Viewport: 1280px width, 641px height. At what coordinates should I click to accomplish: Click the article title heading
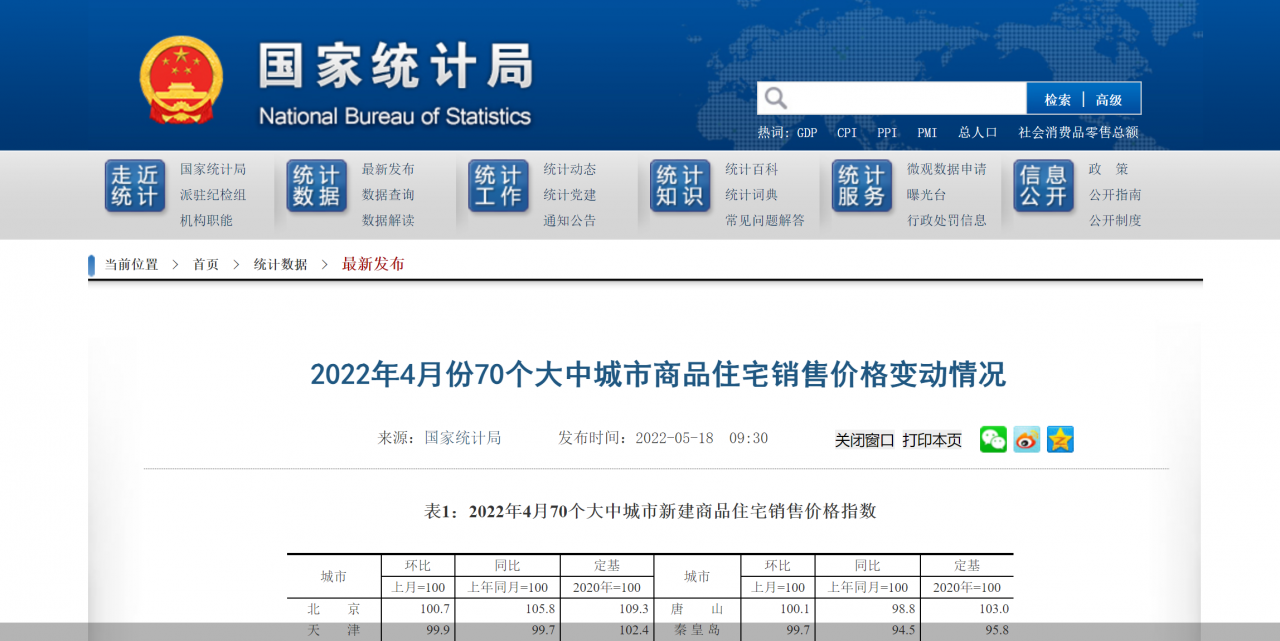pos(658,375)
